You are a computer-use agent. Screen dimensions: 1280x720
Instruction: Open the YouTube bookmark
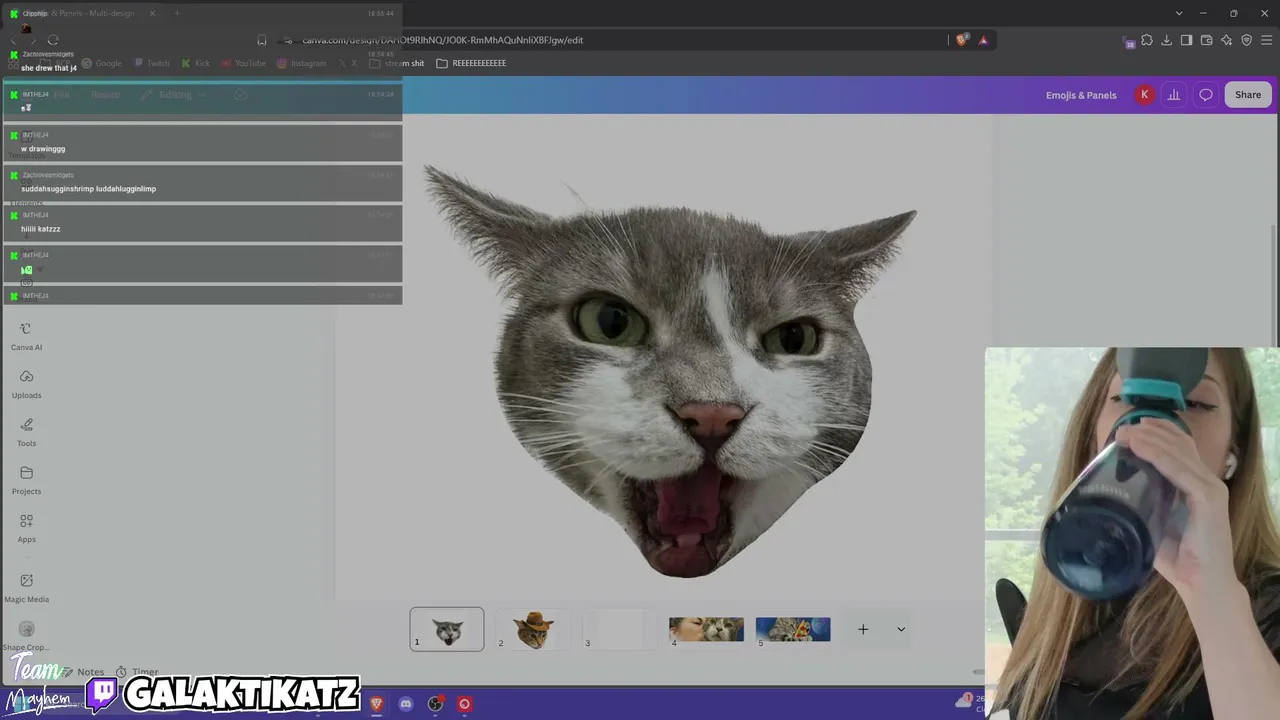coord(244,63)
